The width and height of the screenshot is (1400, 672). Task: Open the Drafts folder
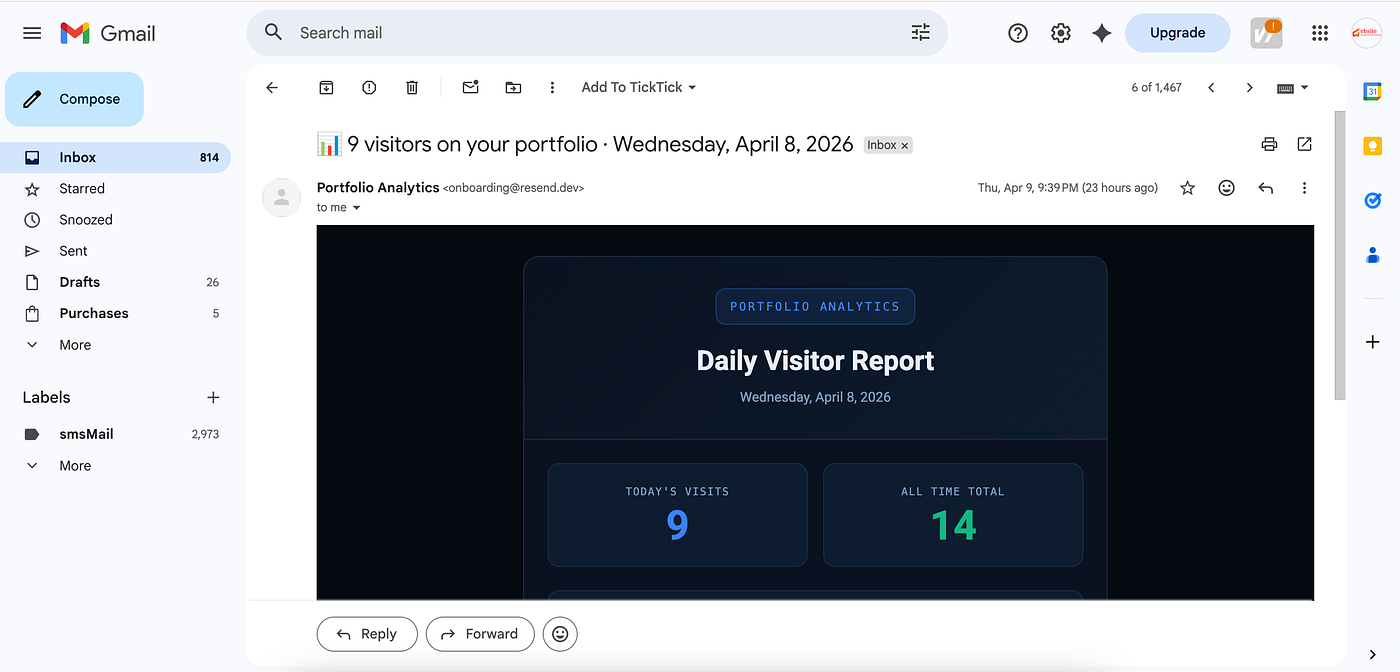pyautogui.click(x=115, y=282)
